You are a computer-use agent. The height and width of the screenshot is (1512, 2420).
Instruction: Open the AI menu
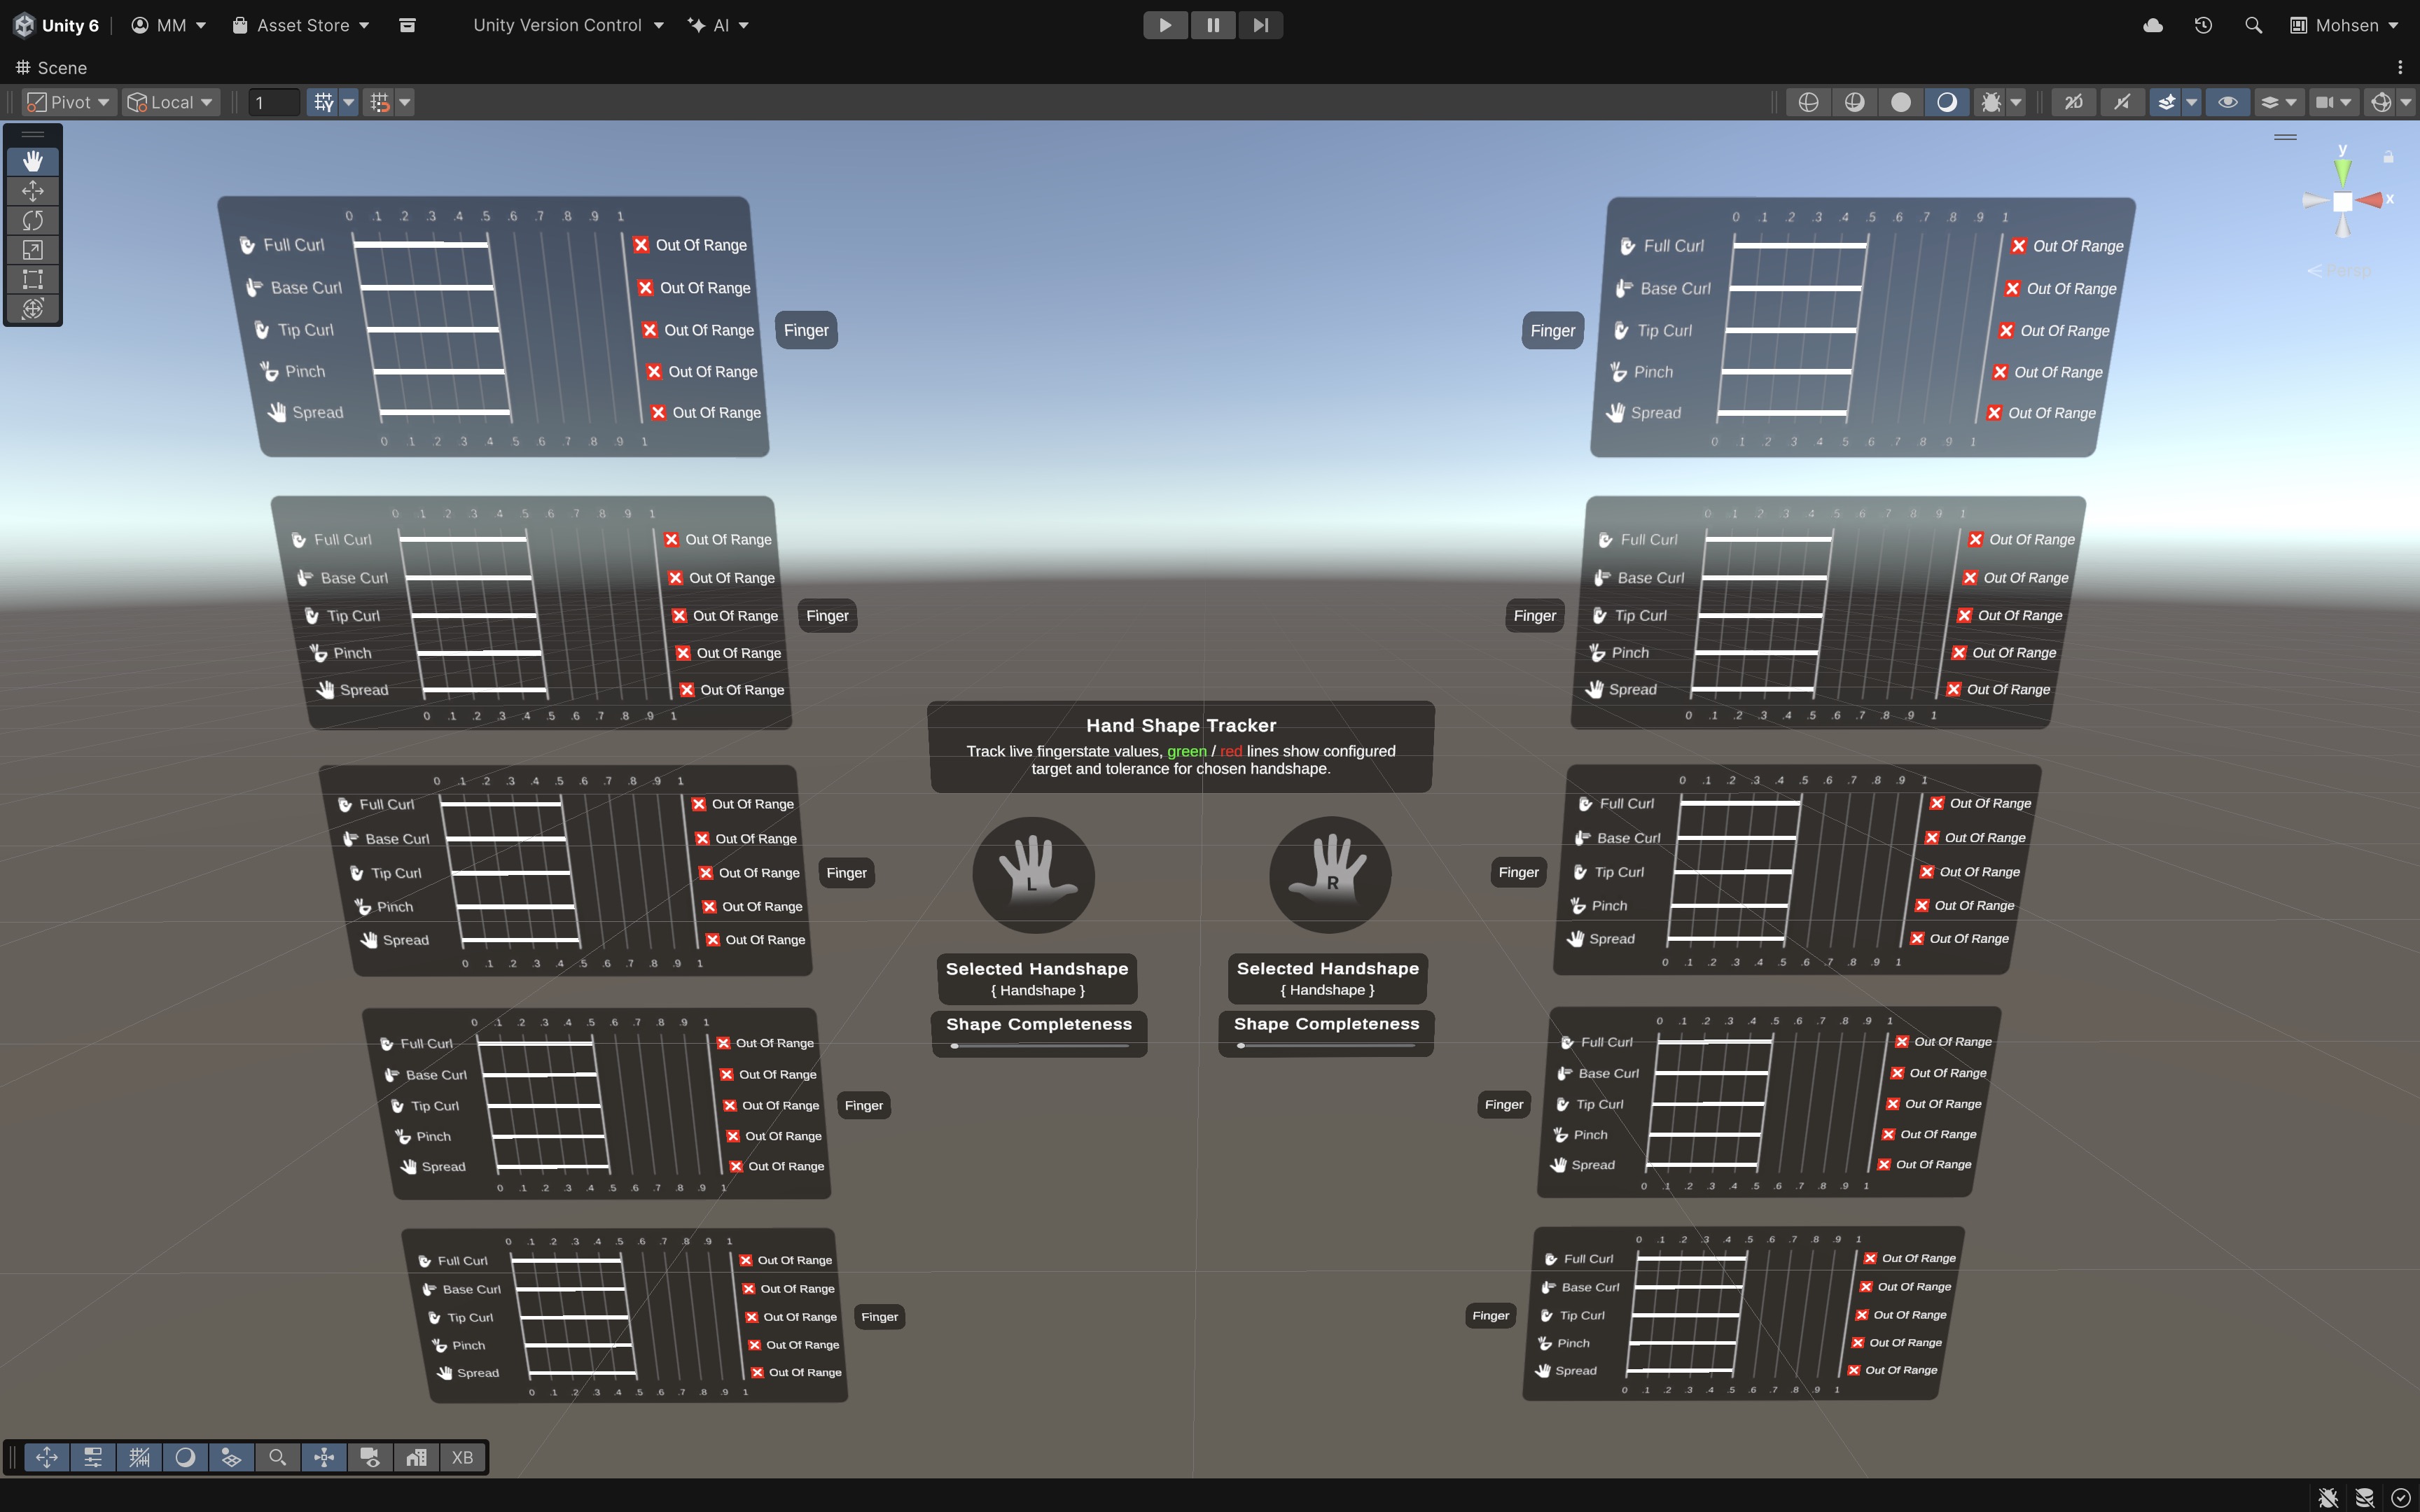[718, 25]
